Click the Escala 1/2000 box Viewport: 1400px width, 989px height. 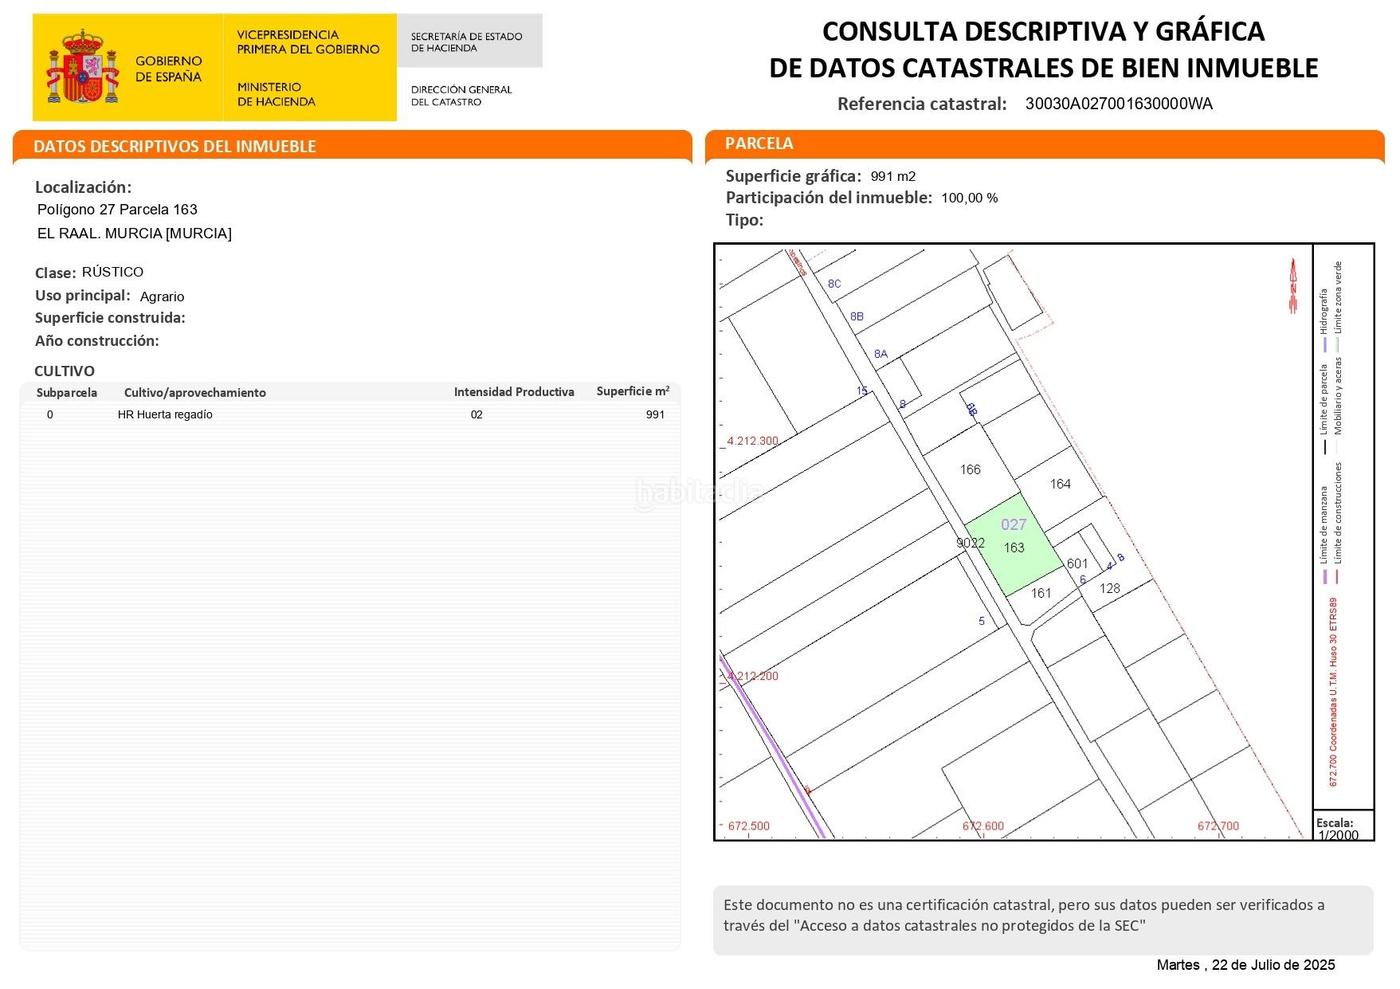1338,829
